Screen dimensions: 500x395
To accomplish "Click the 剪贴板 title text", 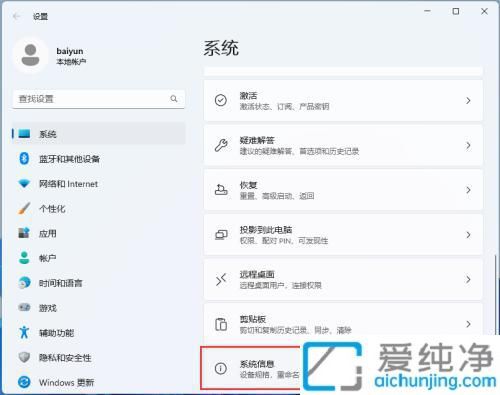I will (x=252, y=319).
